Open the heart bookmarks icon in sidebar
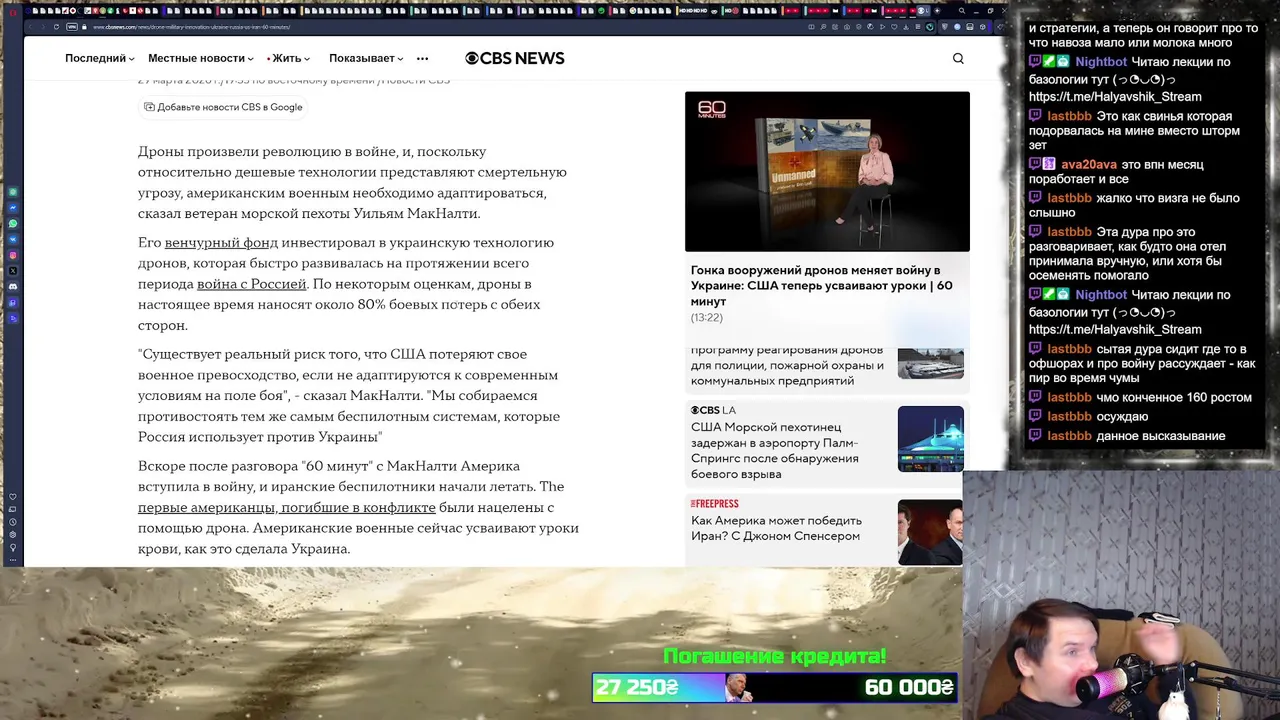This screenshot has width=1280, height=720. coord(13,497)
